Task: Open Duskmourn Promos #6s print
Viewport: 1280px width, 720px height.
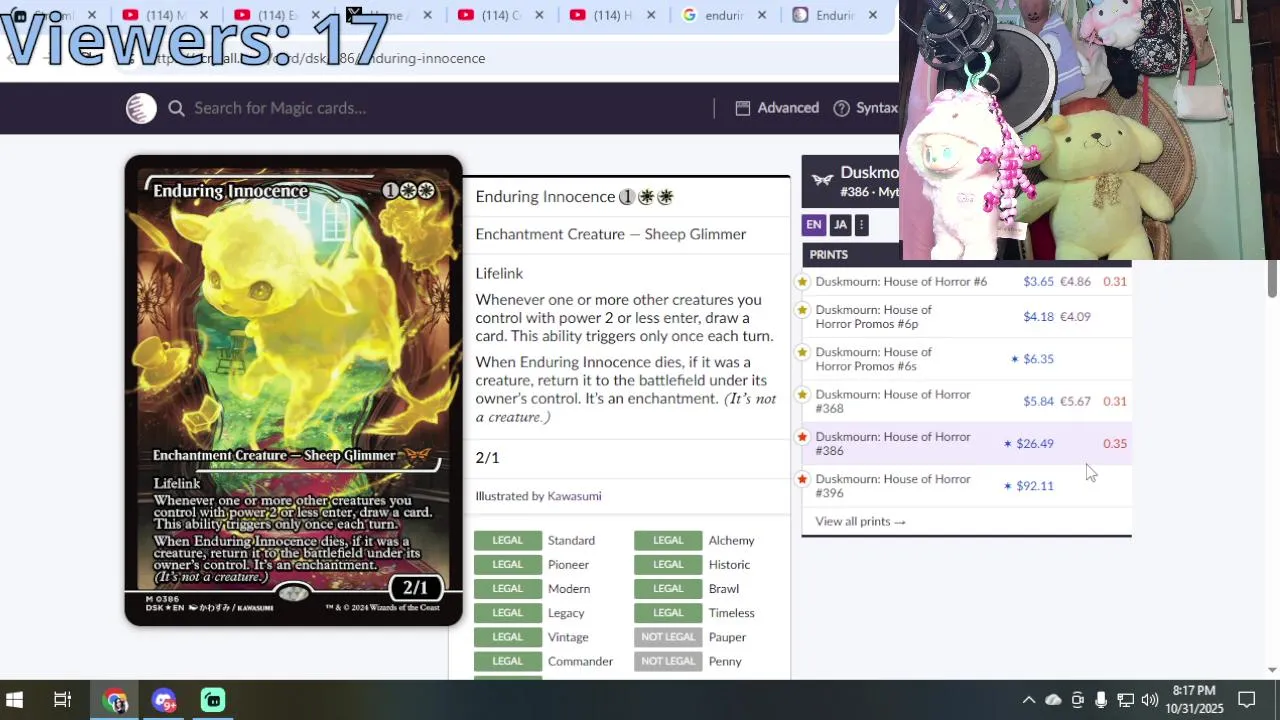Action: point(873,359)
